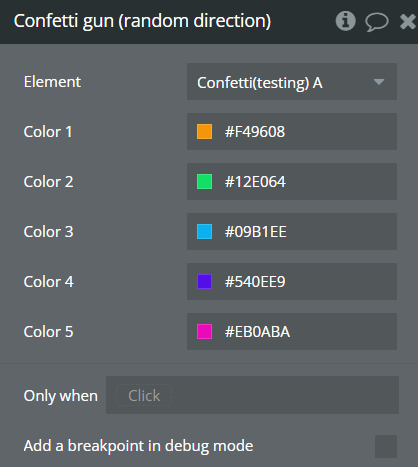Open the comment bubble icon
Viewport: 418px width, 467px height.
coord(377,22)
